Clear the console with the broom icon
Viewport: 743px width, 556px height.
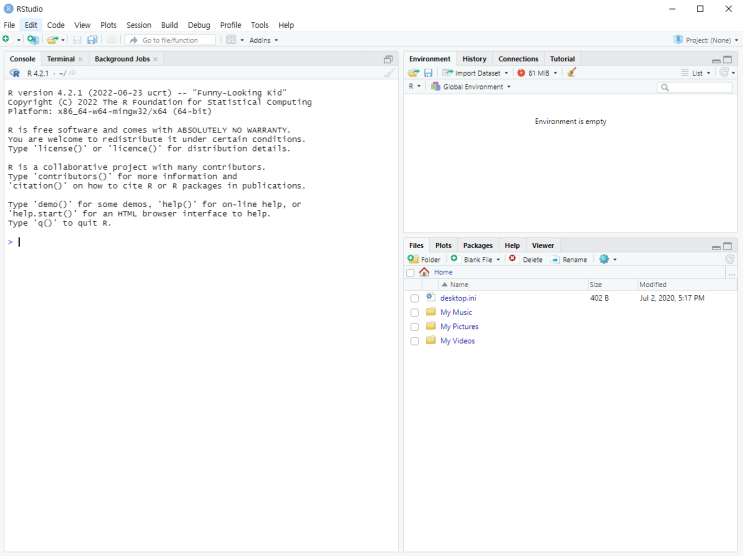pyautogui.click(x=388, y=73)
